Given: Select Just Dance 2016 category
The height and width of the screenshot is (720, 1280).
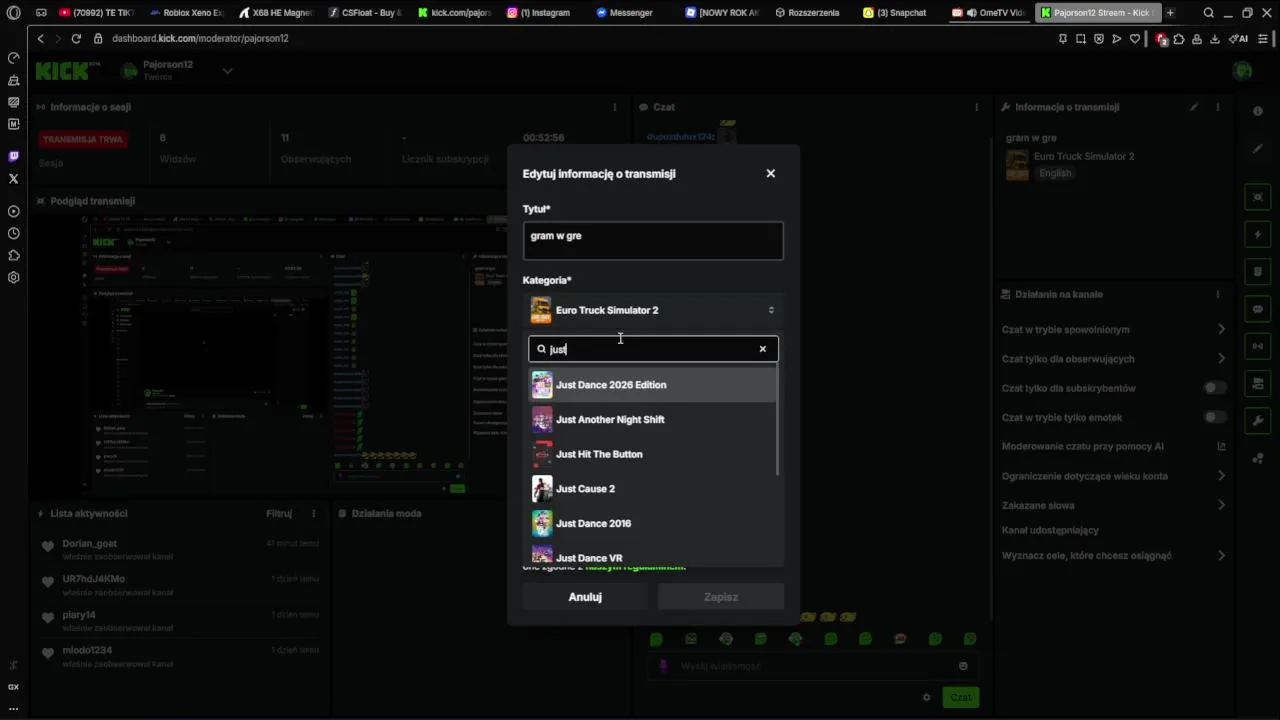Looking at the screenshot, I should tap(653, 523).
